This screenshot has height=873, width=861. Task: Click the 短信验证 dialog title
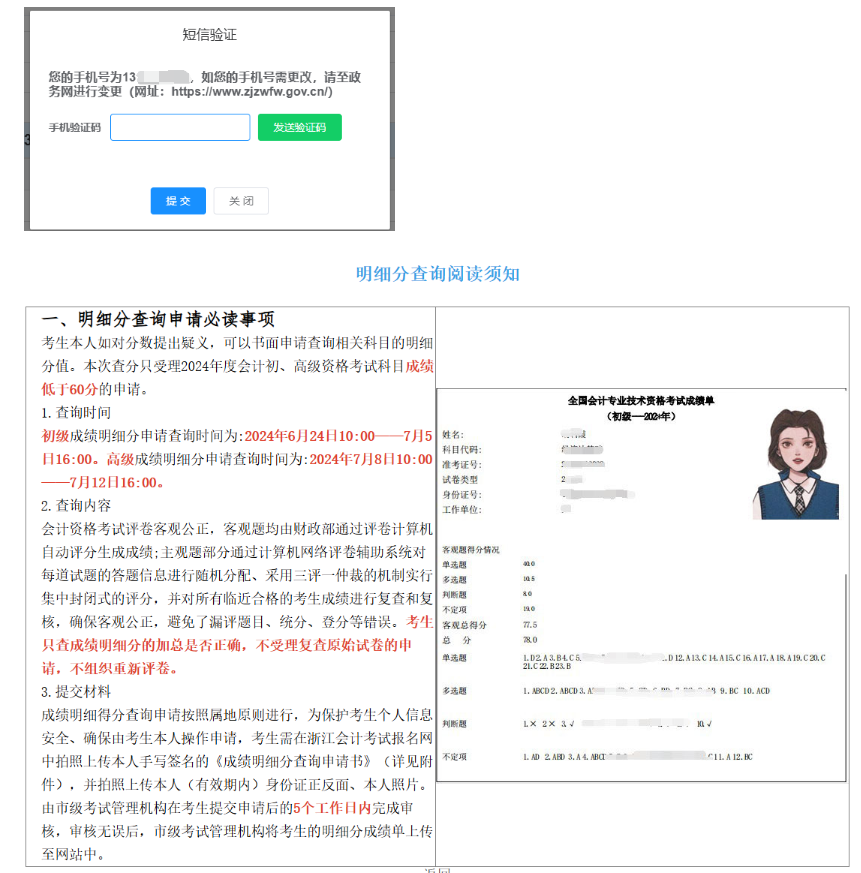click(x=209, y=35)
